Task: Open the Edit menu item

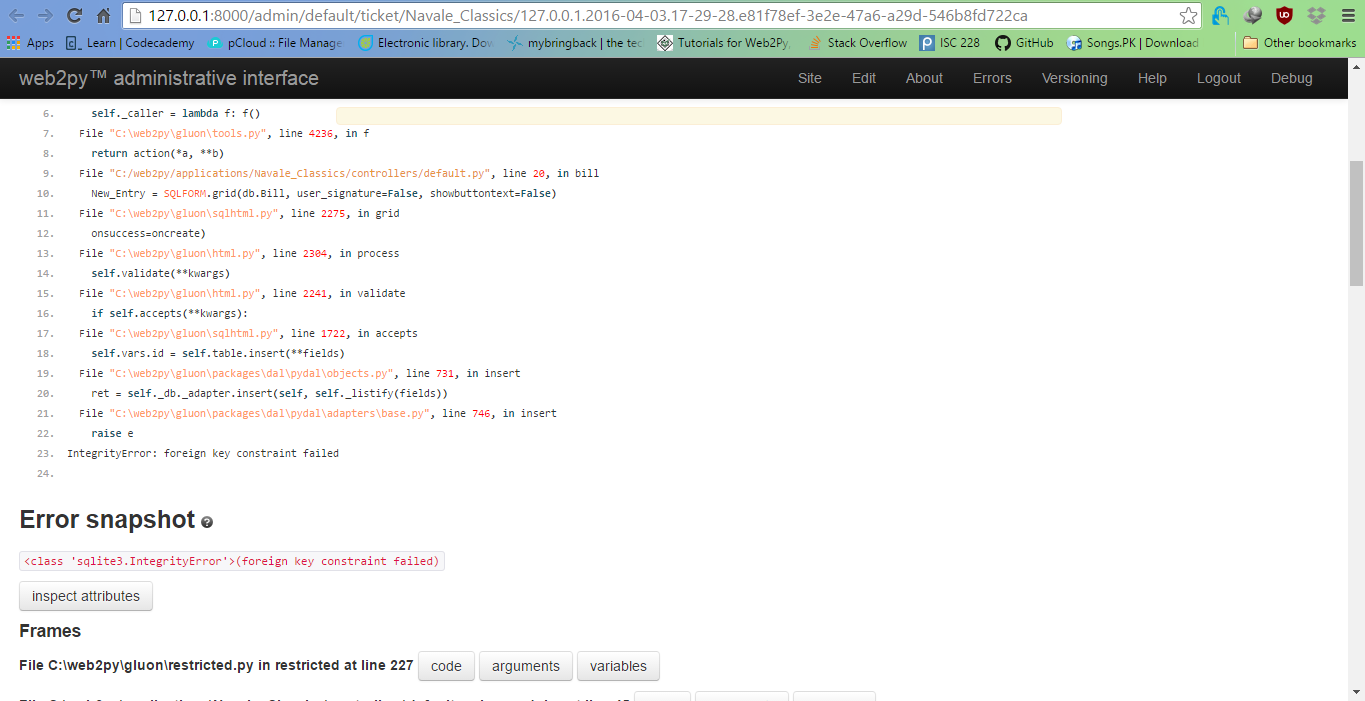Action: click(x=864, y=78)
